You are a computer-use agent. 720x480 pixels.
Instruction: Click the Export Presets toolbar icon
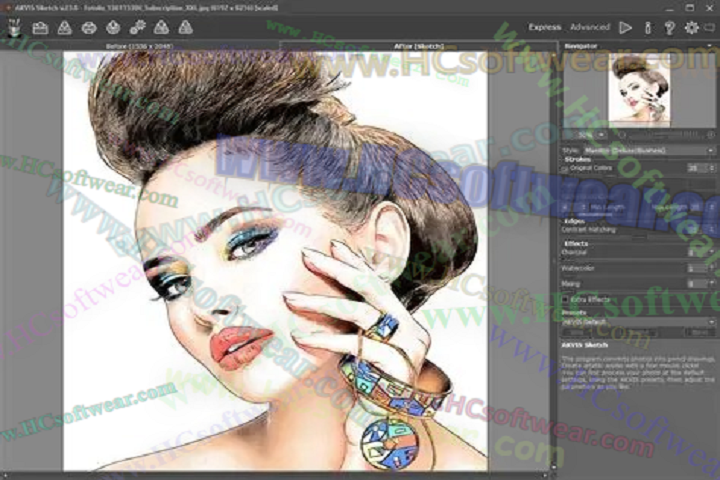(x=186, y=28)
